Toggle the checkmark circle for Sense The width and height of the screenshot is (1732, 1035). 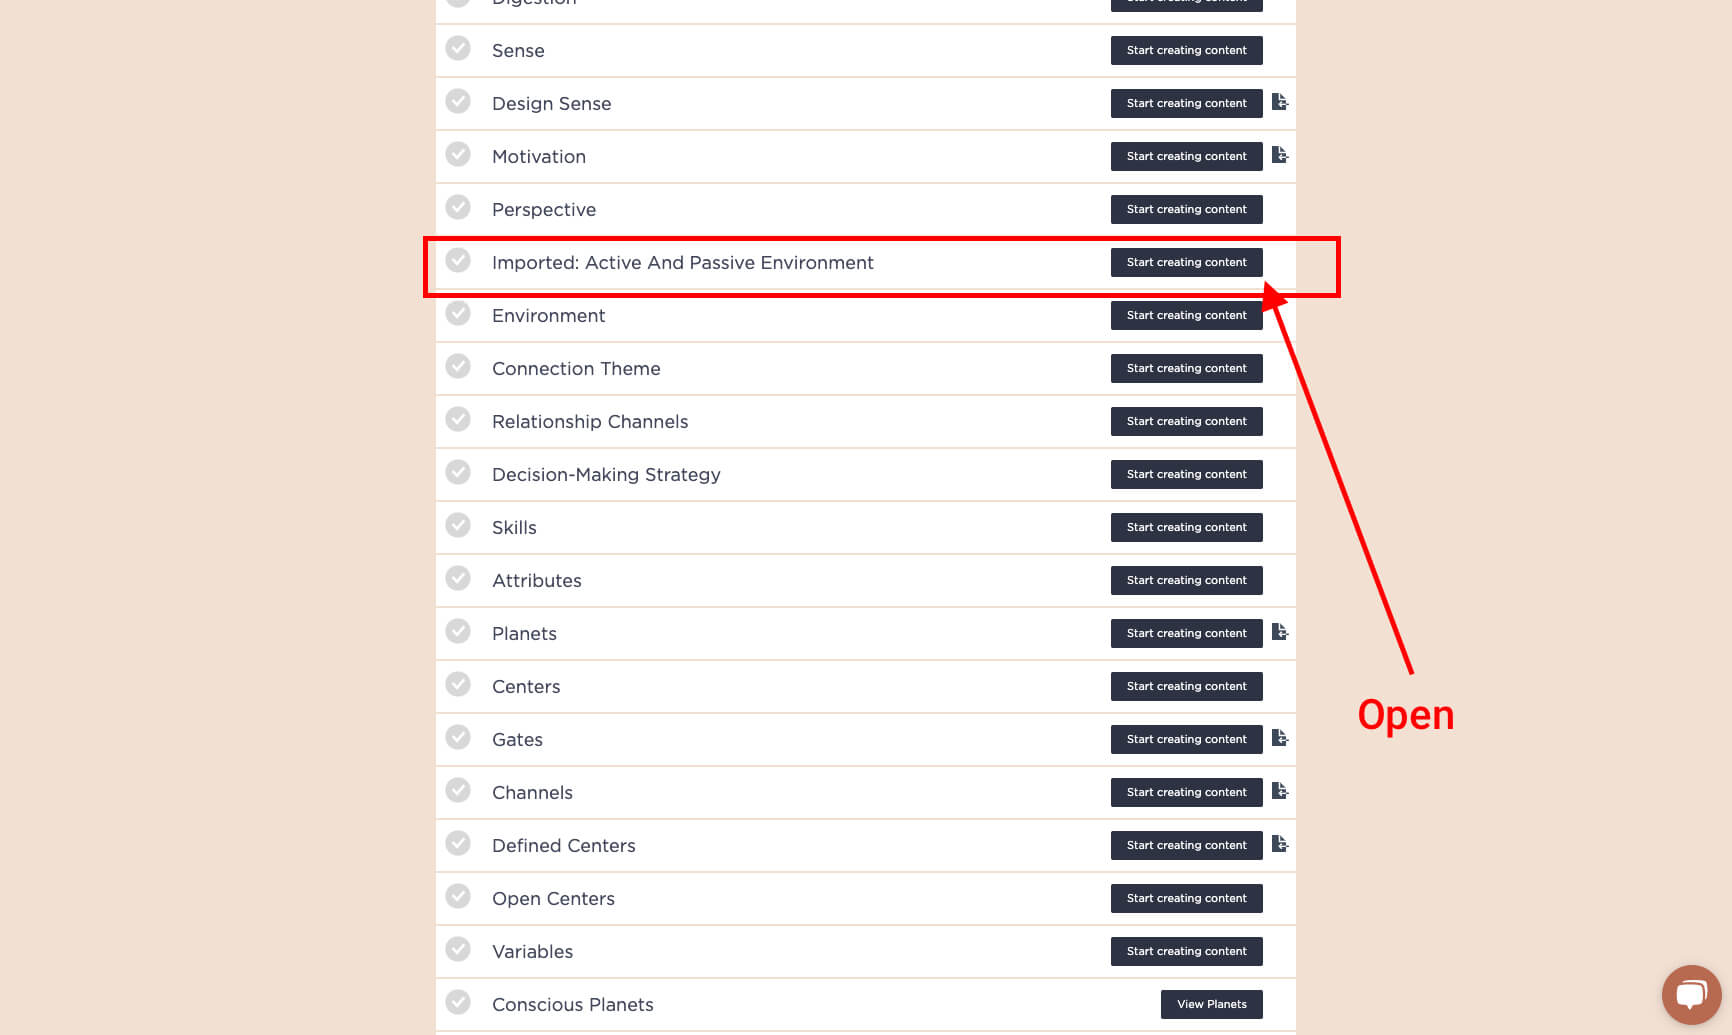tap(458, 49)
